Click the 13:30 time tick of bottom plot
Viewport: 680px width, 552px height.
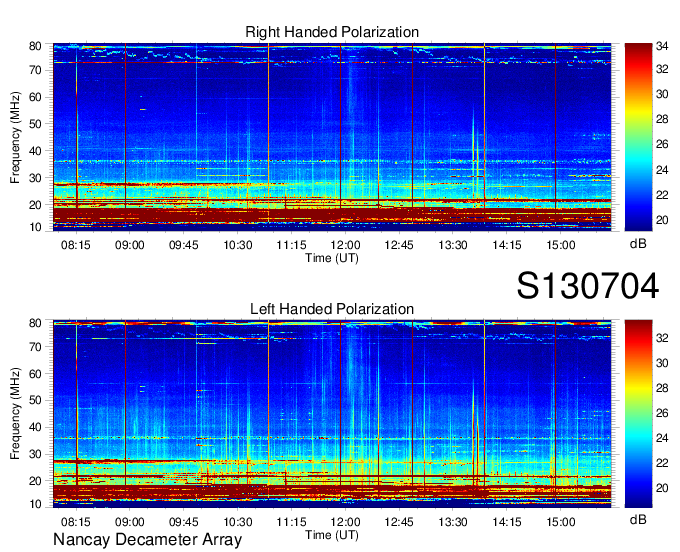(453, 522)
